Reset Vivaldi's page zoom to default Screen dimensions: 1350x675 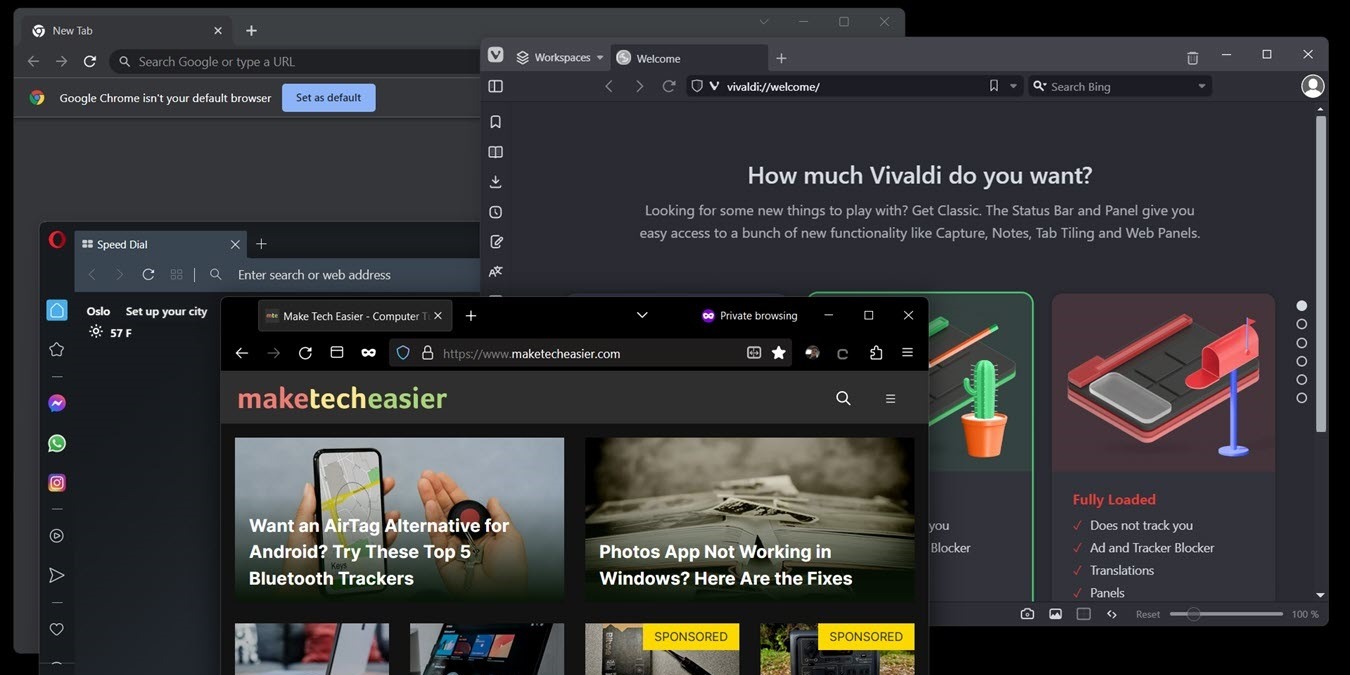[x=1147, y=613]
